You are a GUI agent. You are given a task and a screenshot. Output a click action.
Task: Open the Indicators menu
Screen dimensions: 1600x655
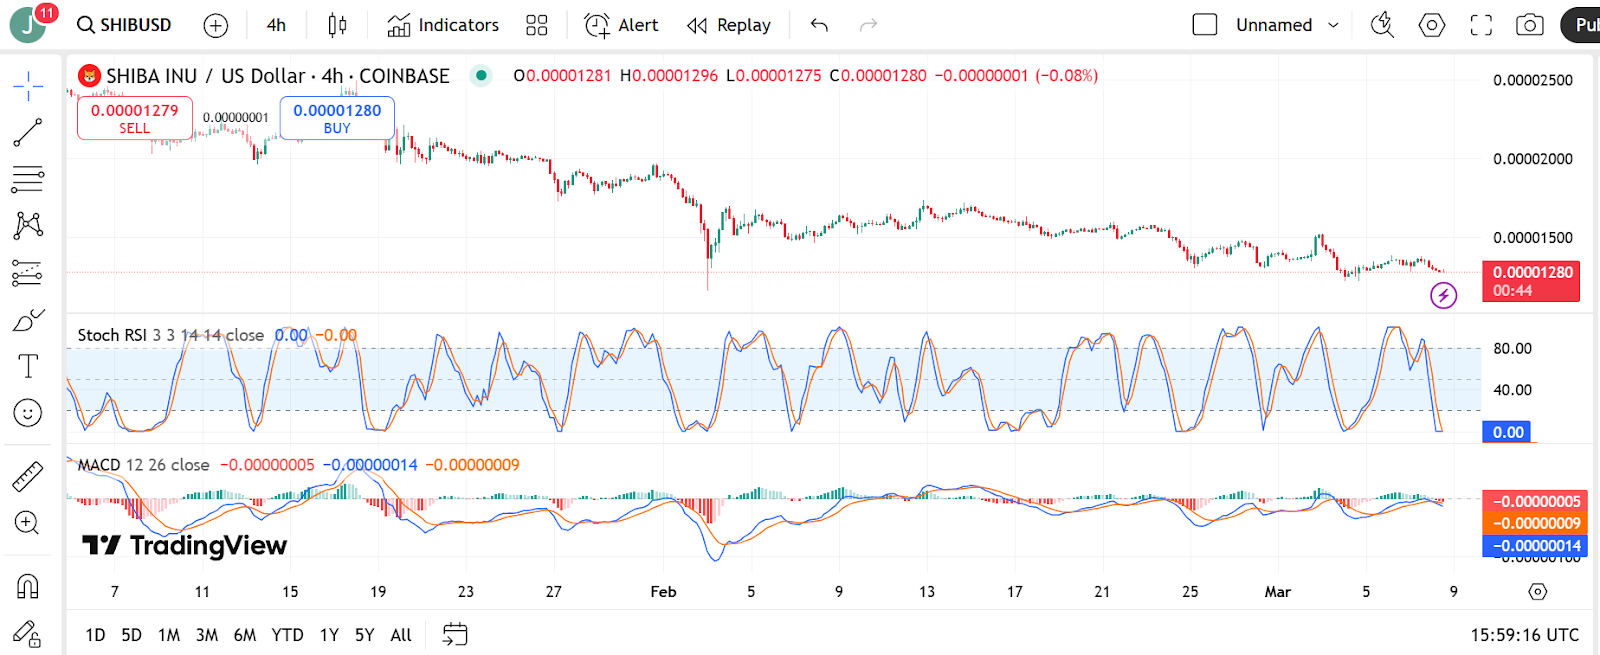[443, 25]
